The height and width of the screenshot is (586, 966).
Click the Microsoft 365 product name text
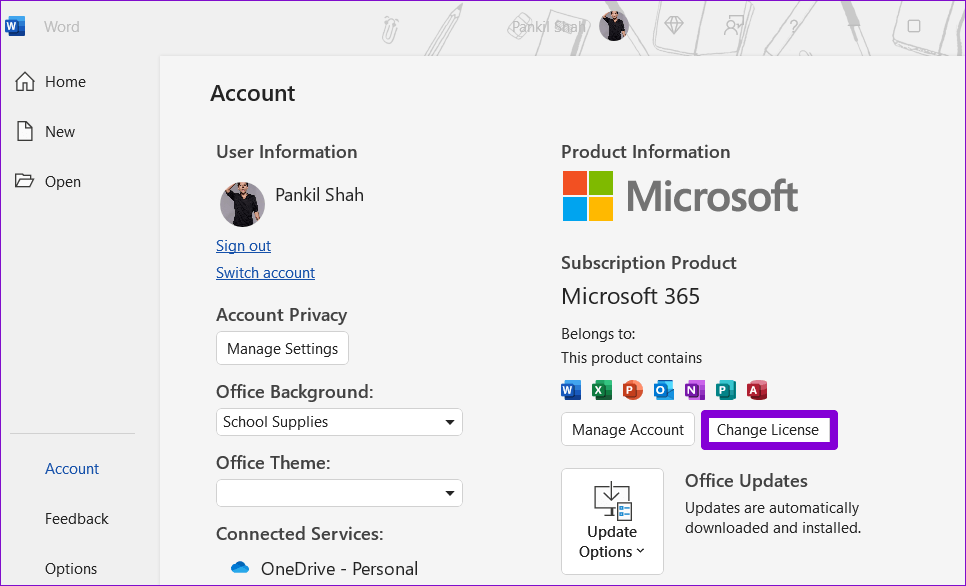coord(630,296)
